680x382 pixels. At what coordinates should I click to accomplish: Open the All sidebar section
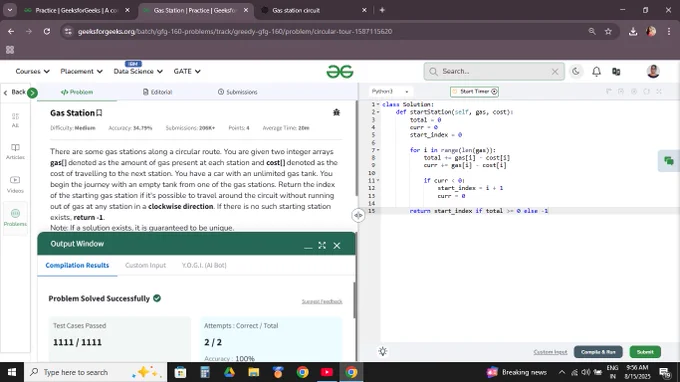(15, 120)
